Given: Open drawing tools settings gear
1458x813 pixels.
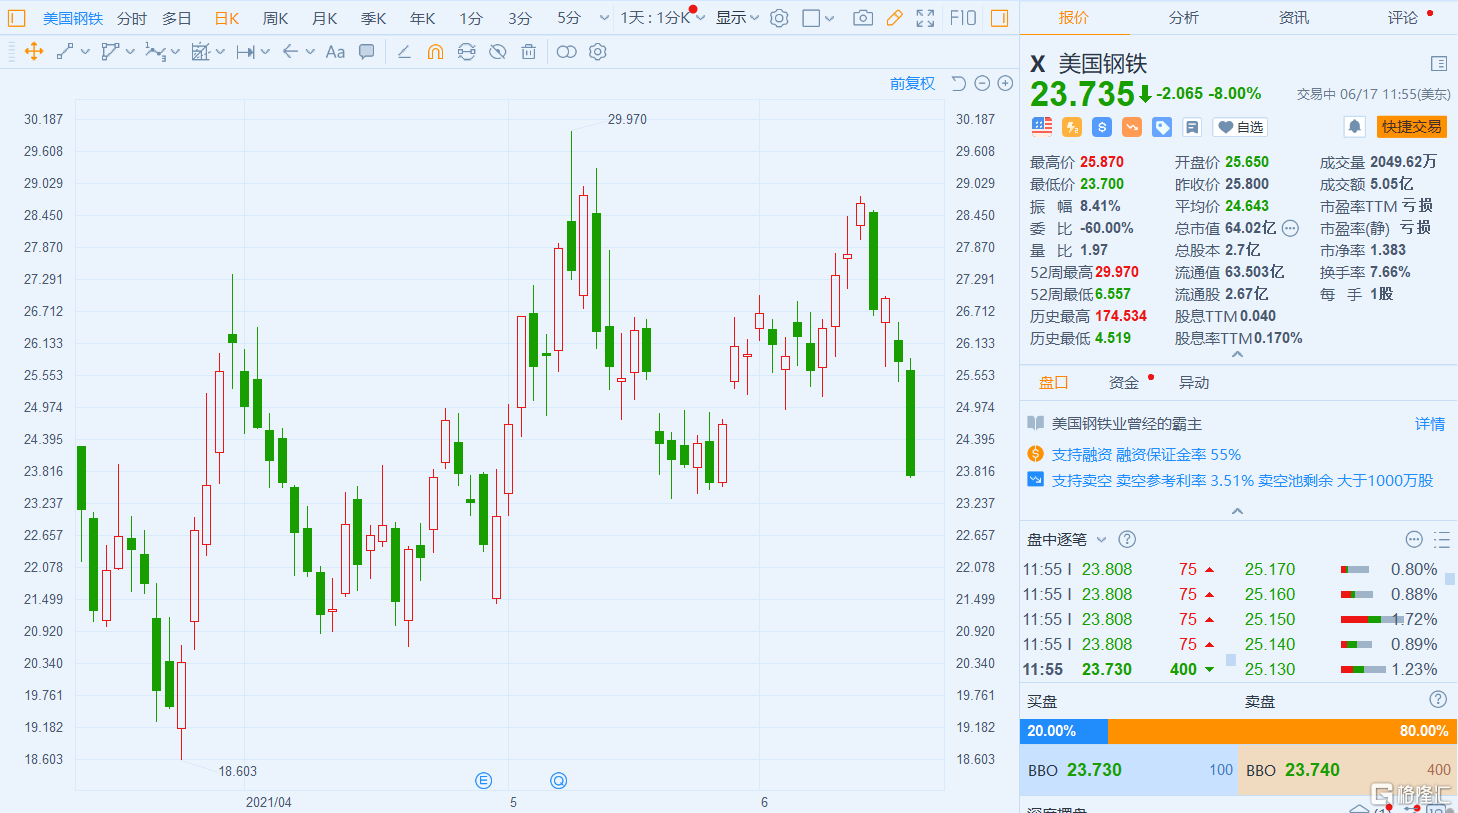Looking at the screenshot, I should click(598, 52).
